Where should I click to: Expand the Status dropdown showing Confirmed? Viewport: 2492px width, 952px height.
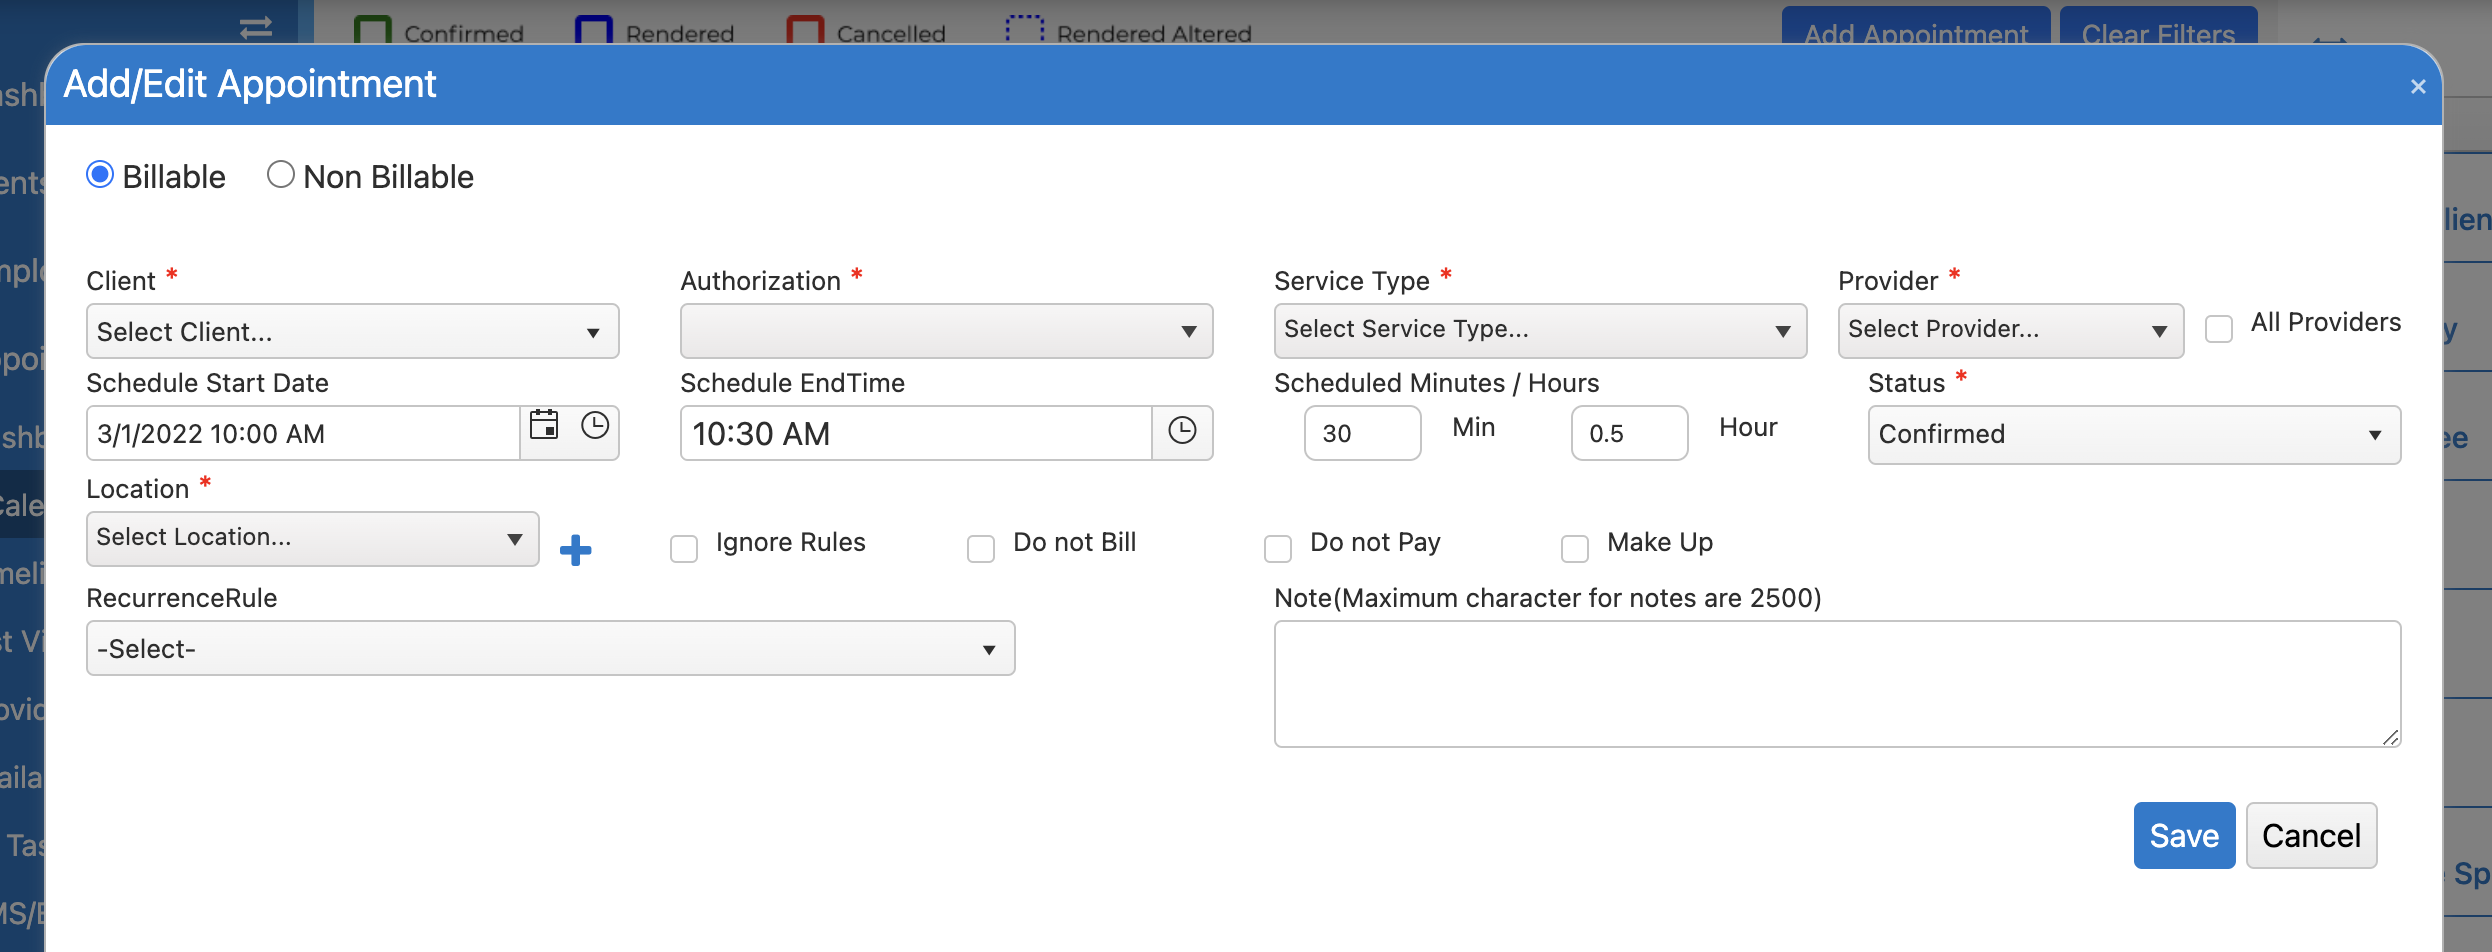click(2134, 435)
